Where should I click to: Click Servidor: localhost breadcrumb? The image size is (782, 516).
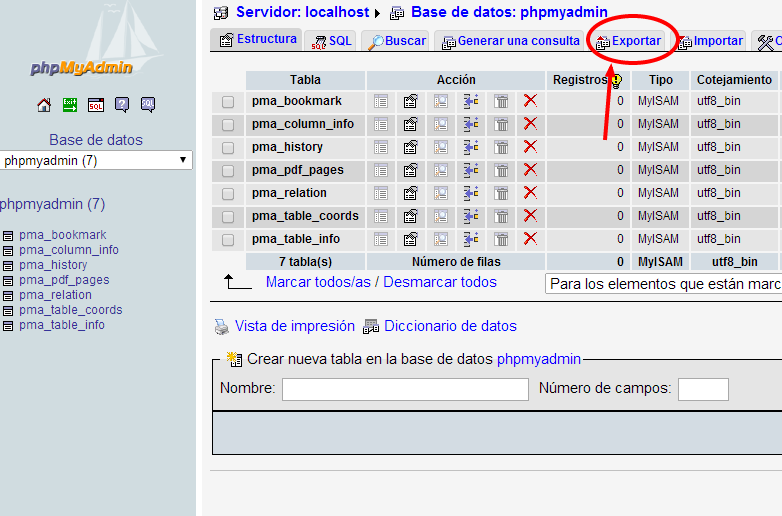click(x=302, y=12)
